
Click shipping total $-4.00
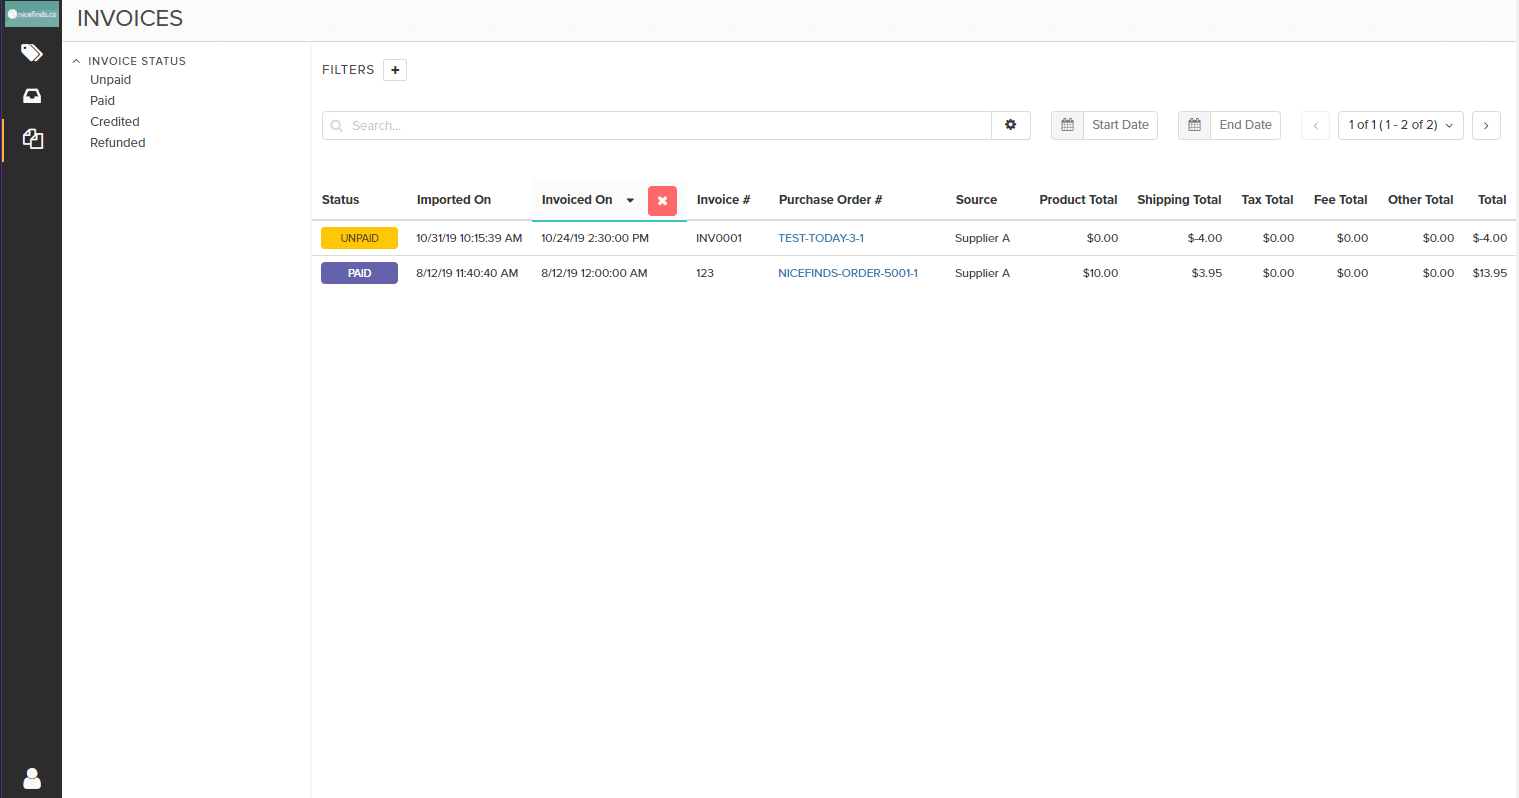click(x=1205, y=238)
